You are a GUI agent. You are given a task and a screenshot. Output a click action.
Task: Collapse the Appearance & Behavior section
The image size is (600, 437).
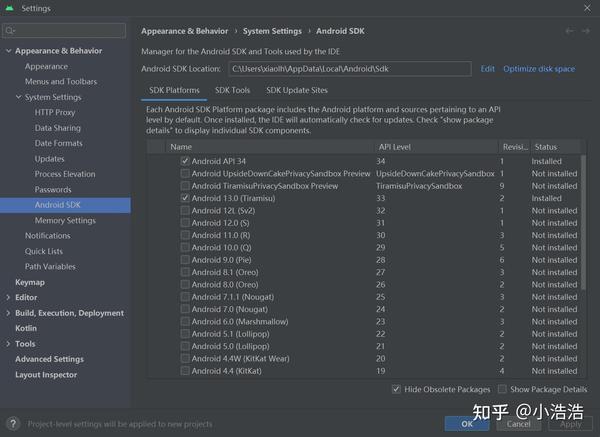coord(8,51)
